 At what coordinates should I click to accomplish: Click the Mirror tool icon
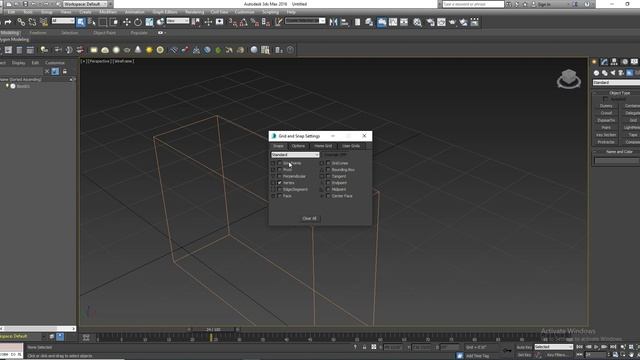tap(333, 22)
